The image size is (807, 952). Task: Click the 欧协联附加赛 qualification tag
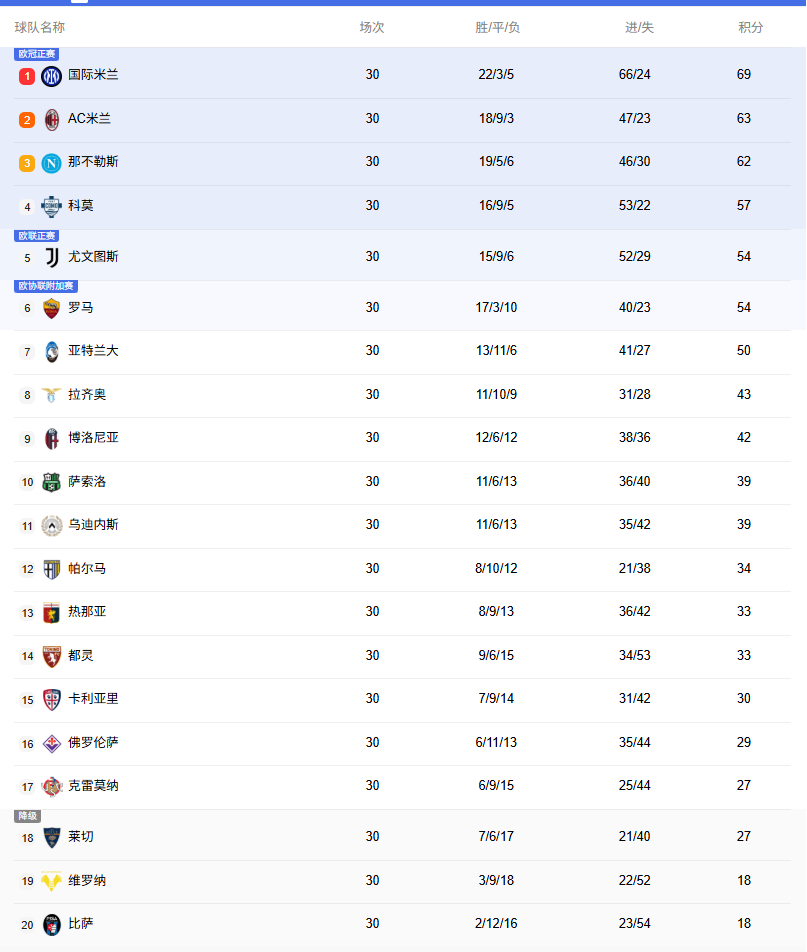coord(46,287)
